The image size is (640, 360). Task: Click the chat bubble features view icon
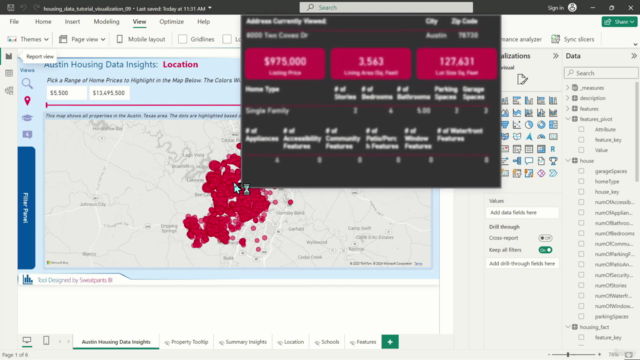pyautogui.click(x=27, y=135)
